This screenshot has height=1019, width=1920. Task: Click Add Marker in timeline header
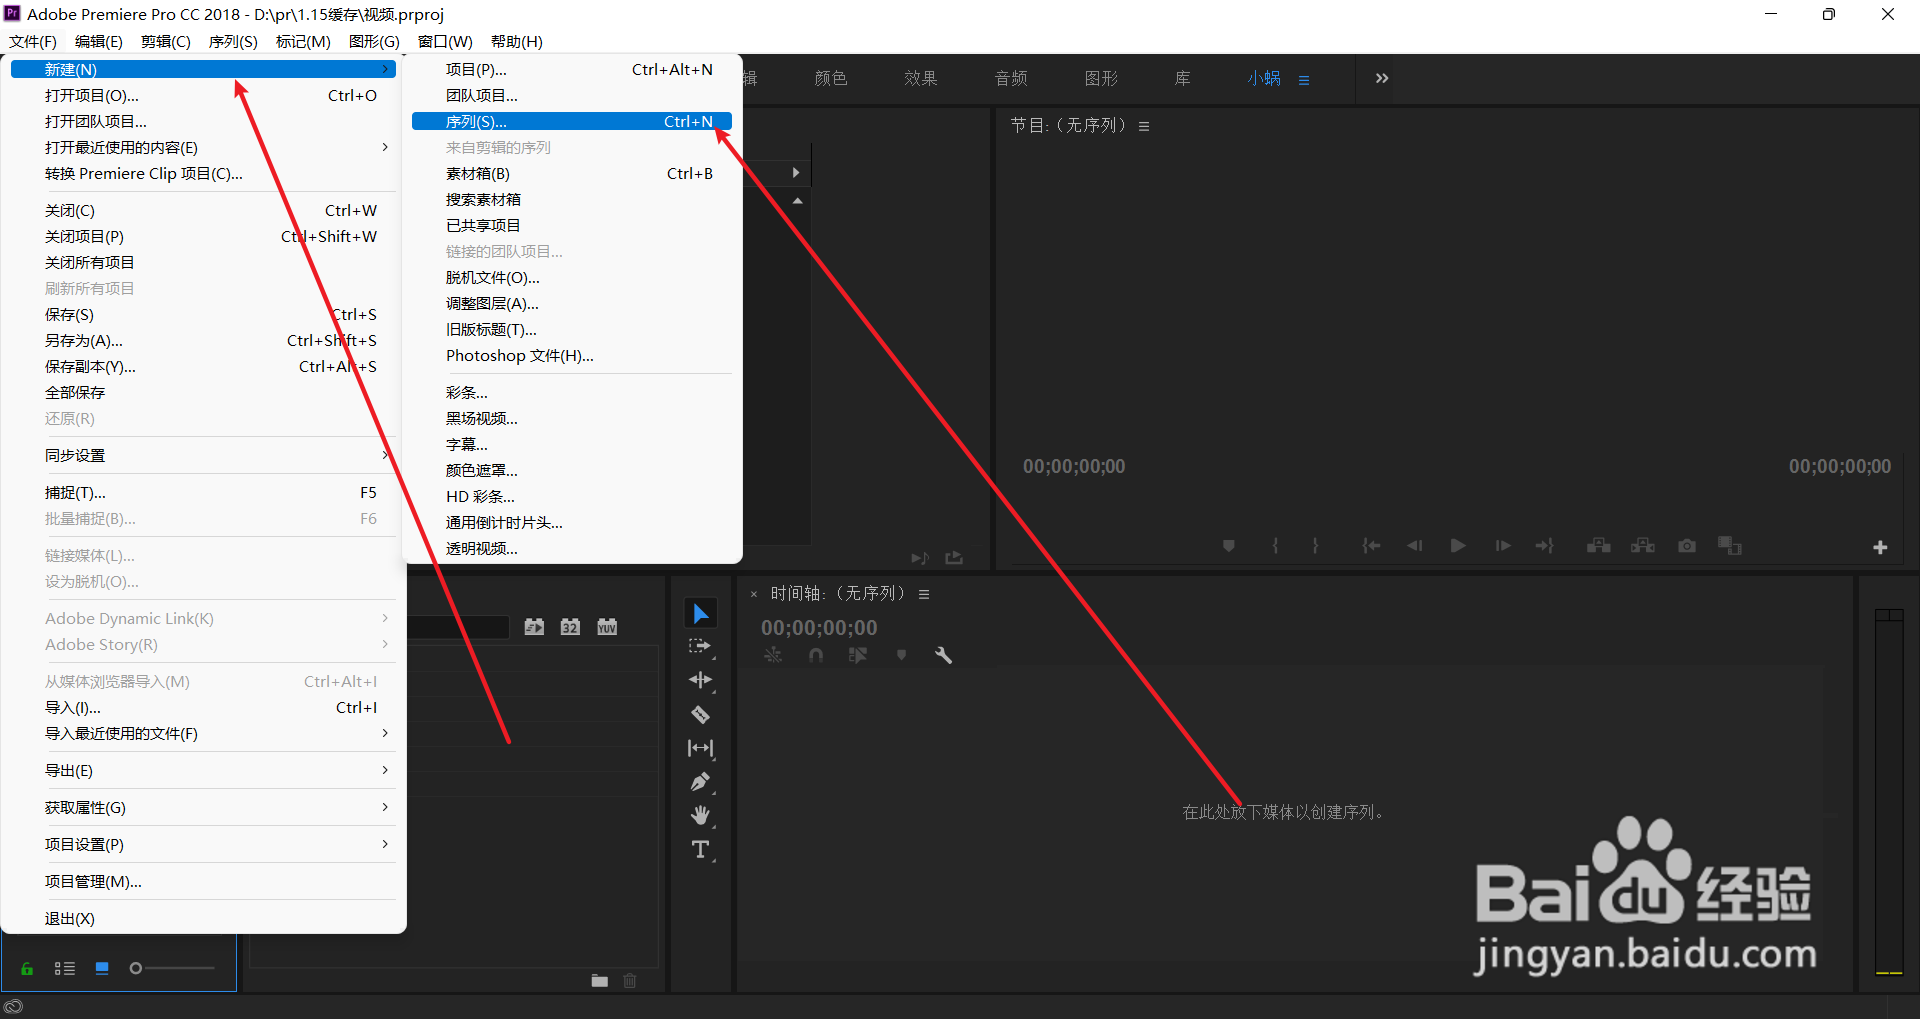click(x=901, y=656)
